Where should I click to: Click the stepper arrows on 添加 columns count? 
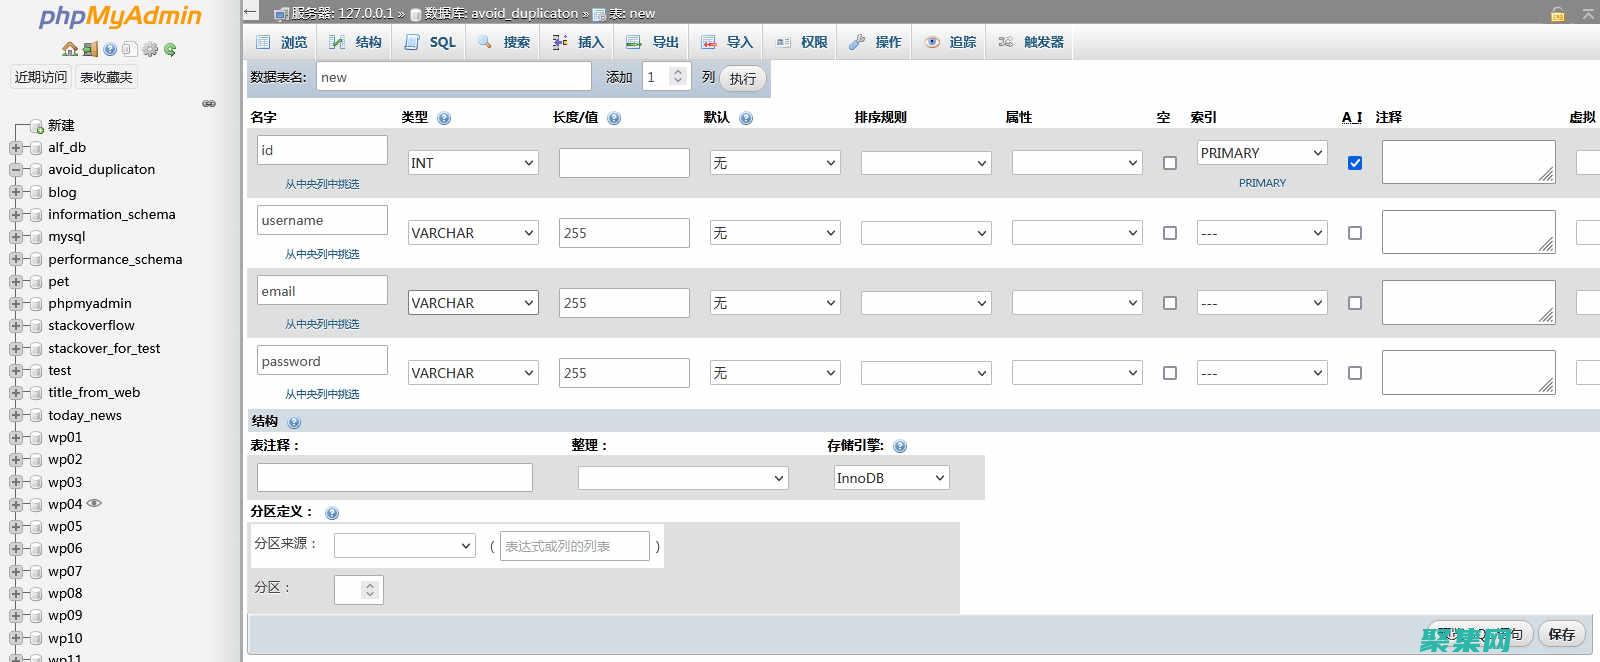coord(678,77)
